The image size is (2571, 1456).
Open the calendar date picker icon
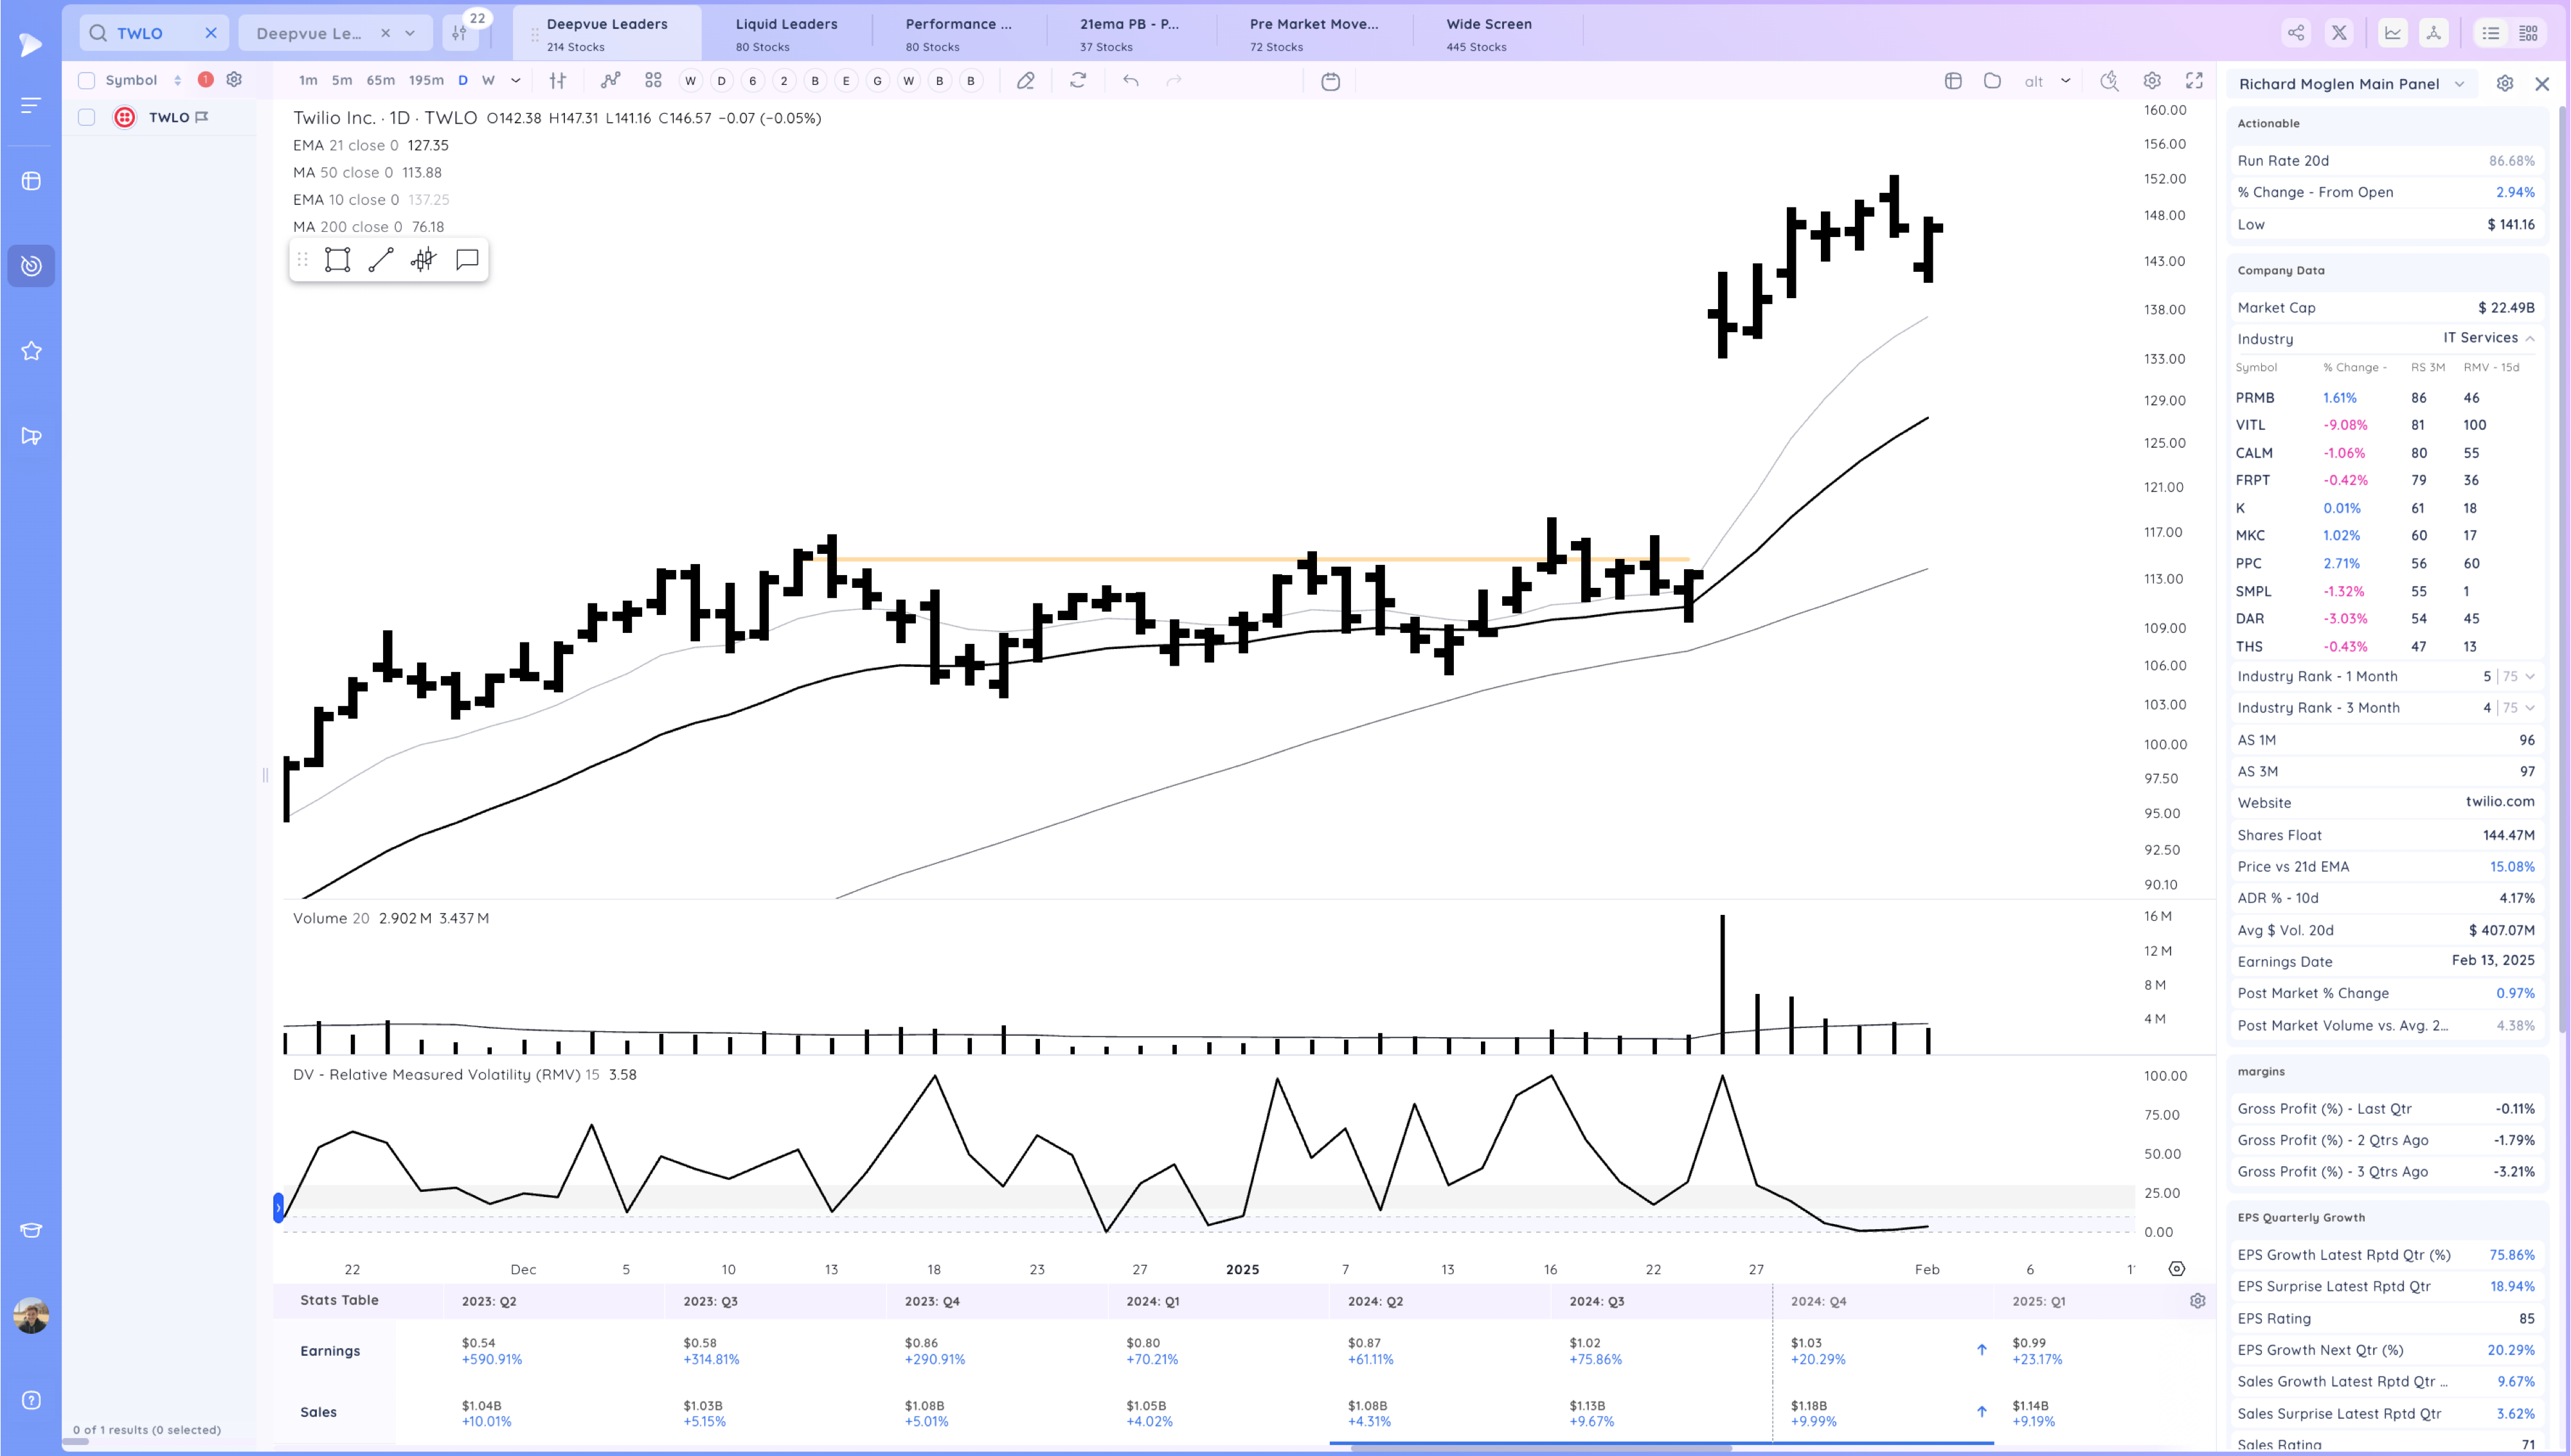(x=1330, y=81)
